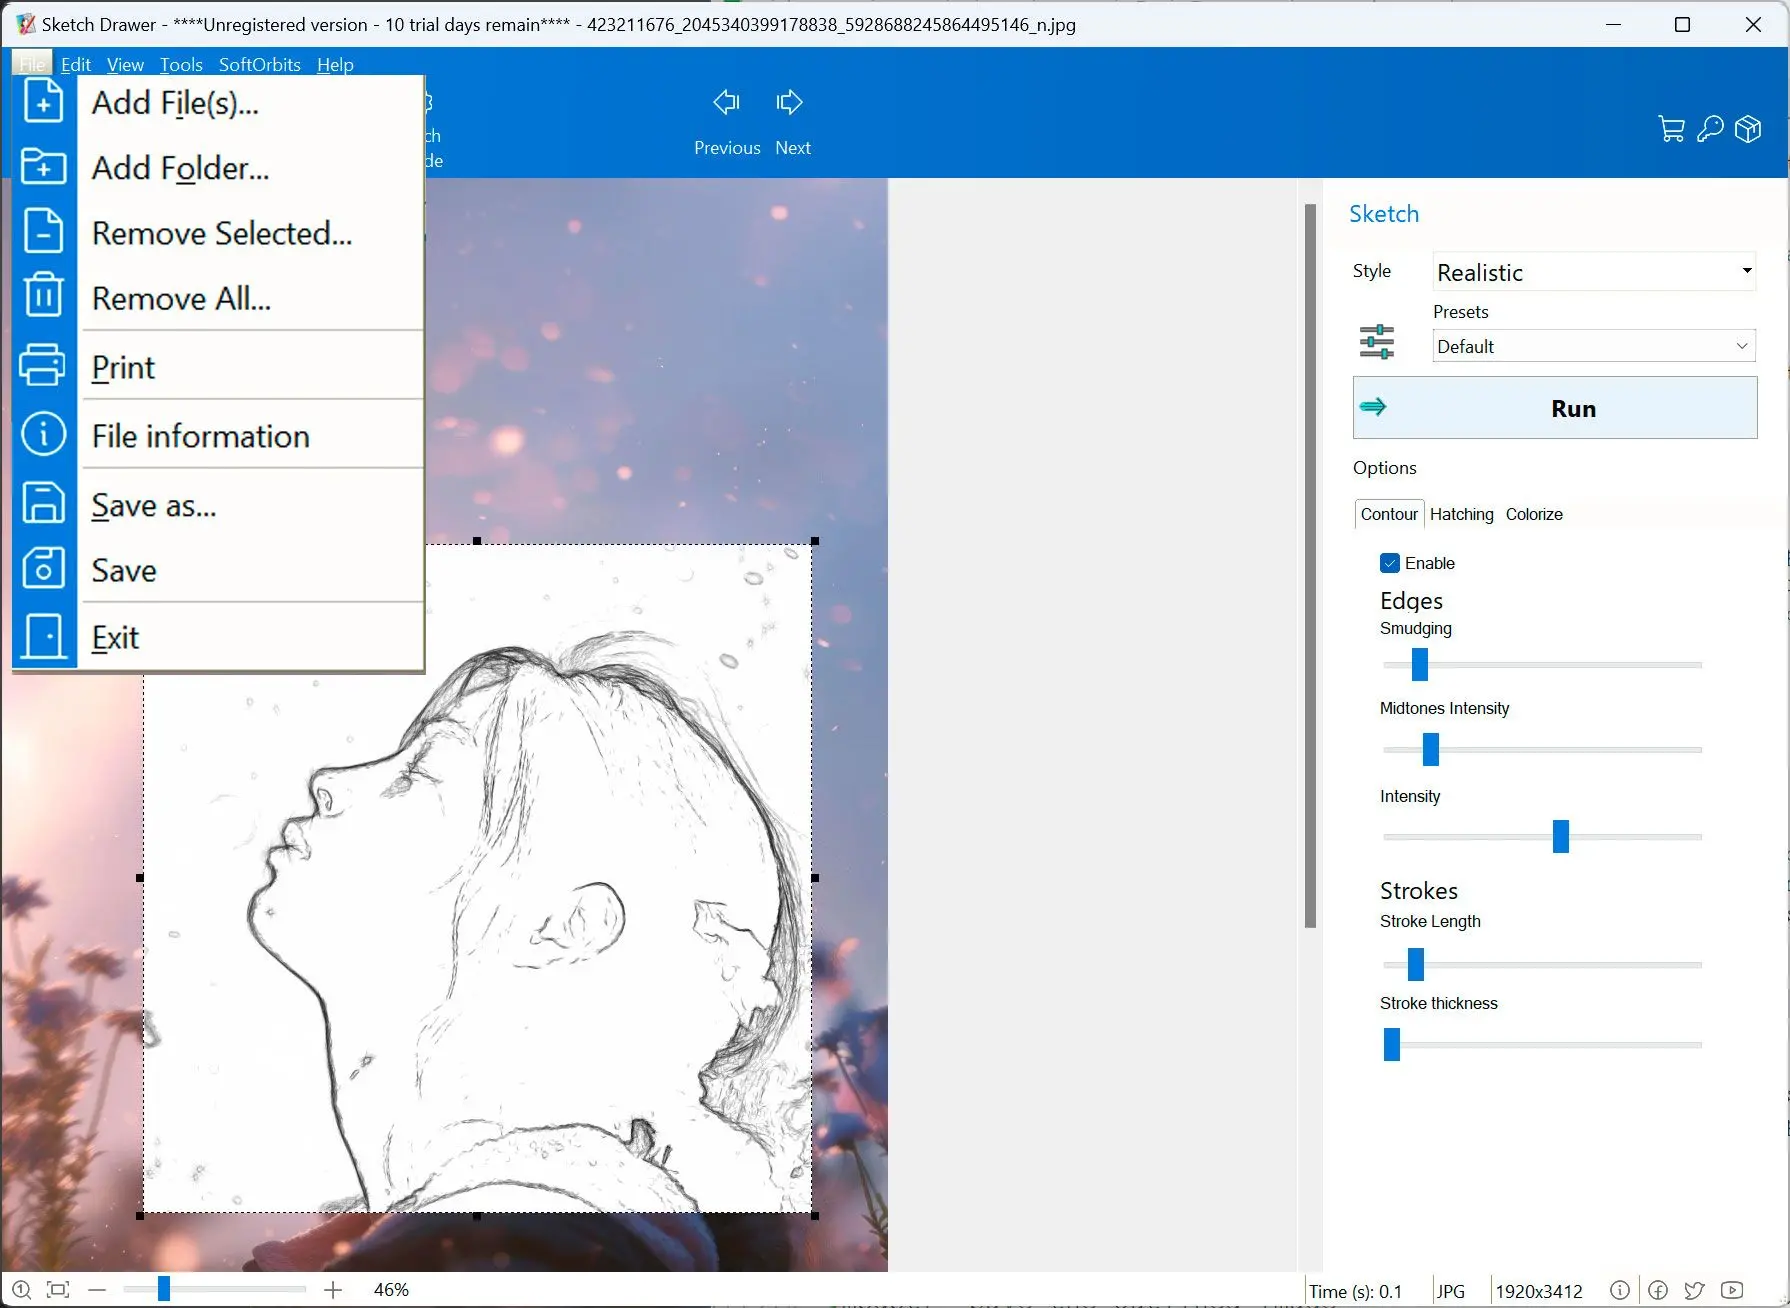The height and width of the screenshot is (1308, 1790).
Task: Open the View menu
Action: coord(125,64)
